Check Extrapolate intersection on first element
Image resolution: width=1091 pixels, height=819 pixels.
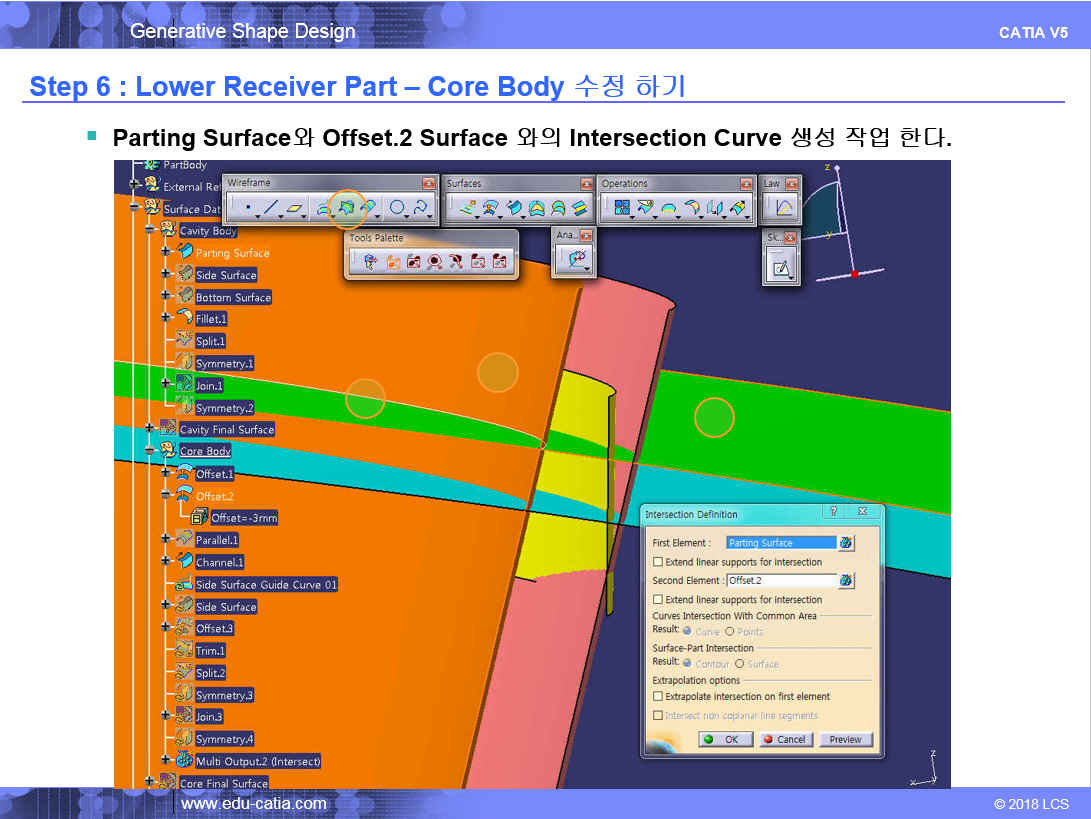[x=658, y=696]
